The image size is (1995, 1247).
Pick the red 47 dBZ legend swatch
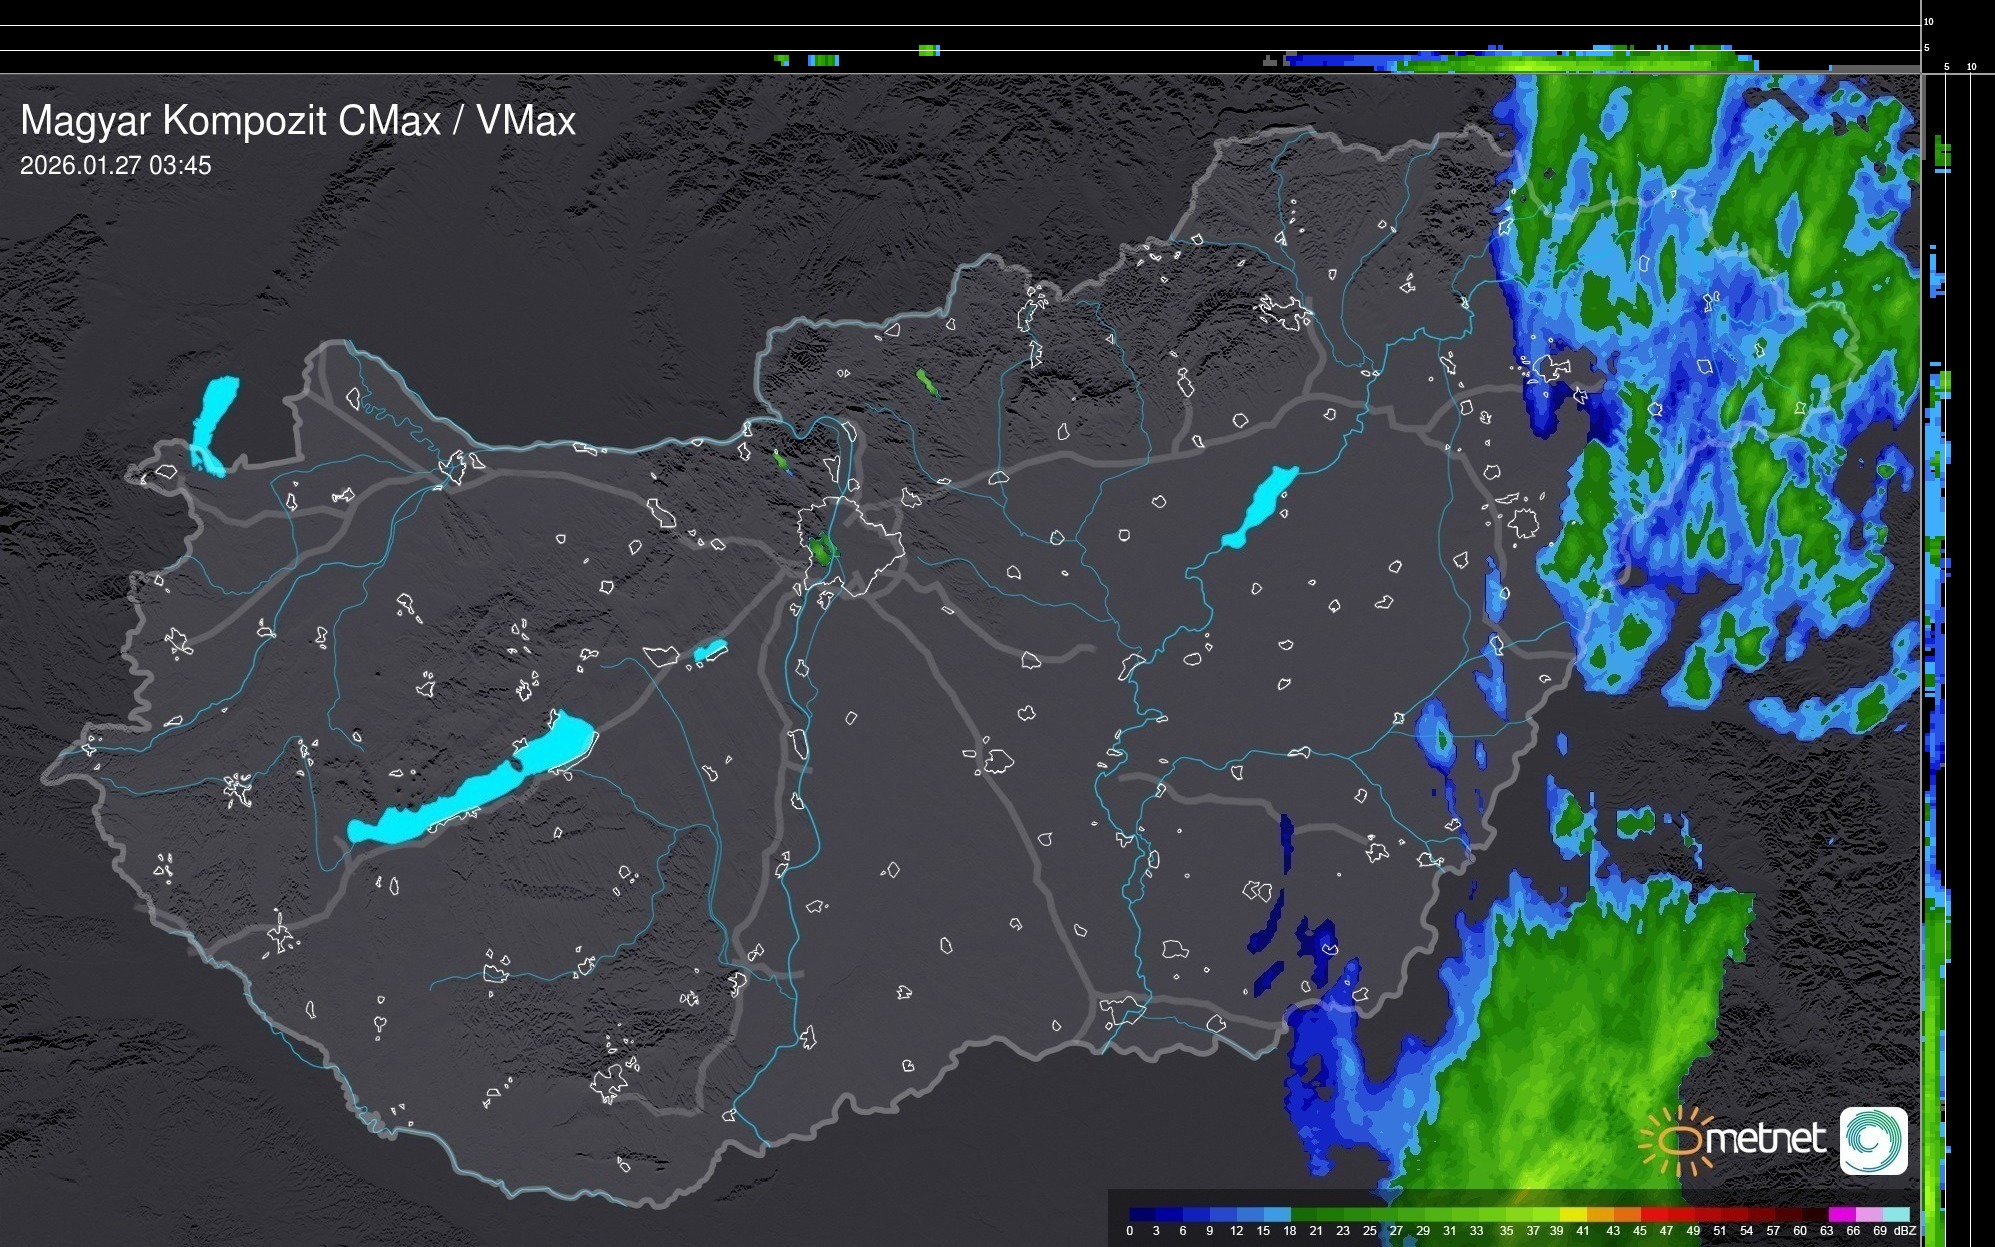[x=1680, y=1214]
